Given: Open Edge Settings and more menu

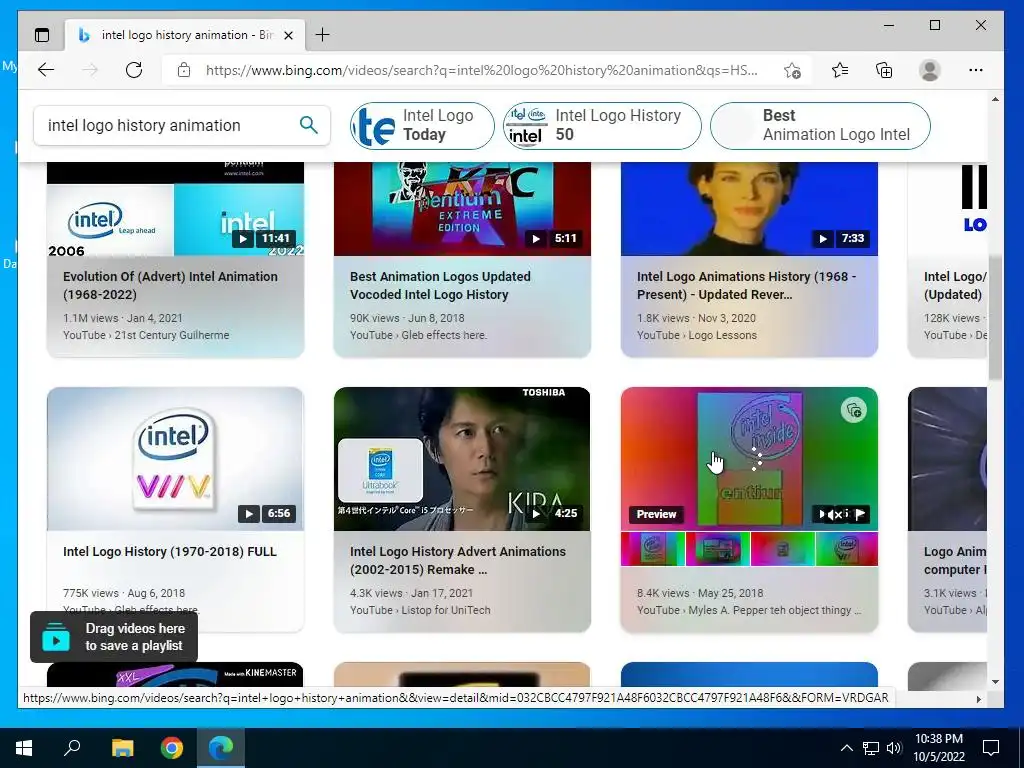Looking at the screenshot, I should coord(976,70).
